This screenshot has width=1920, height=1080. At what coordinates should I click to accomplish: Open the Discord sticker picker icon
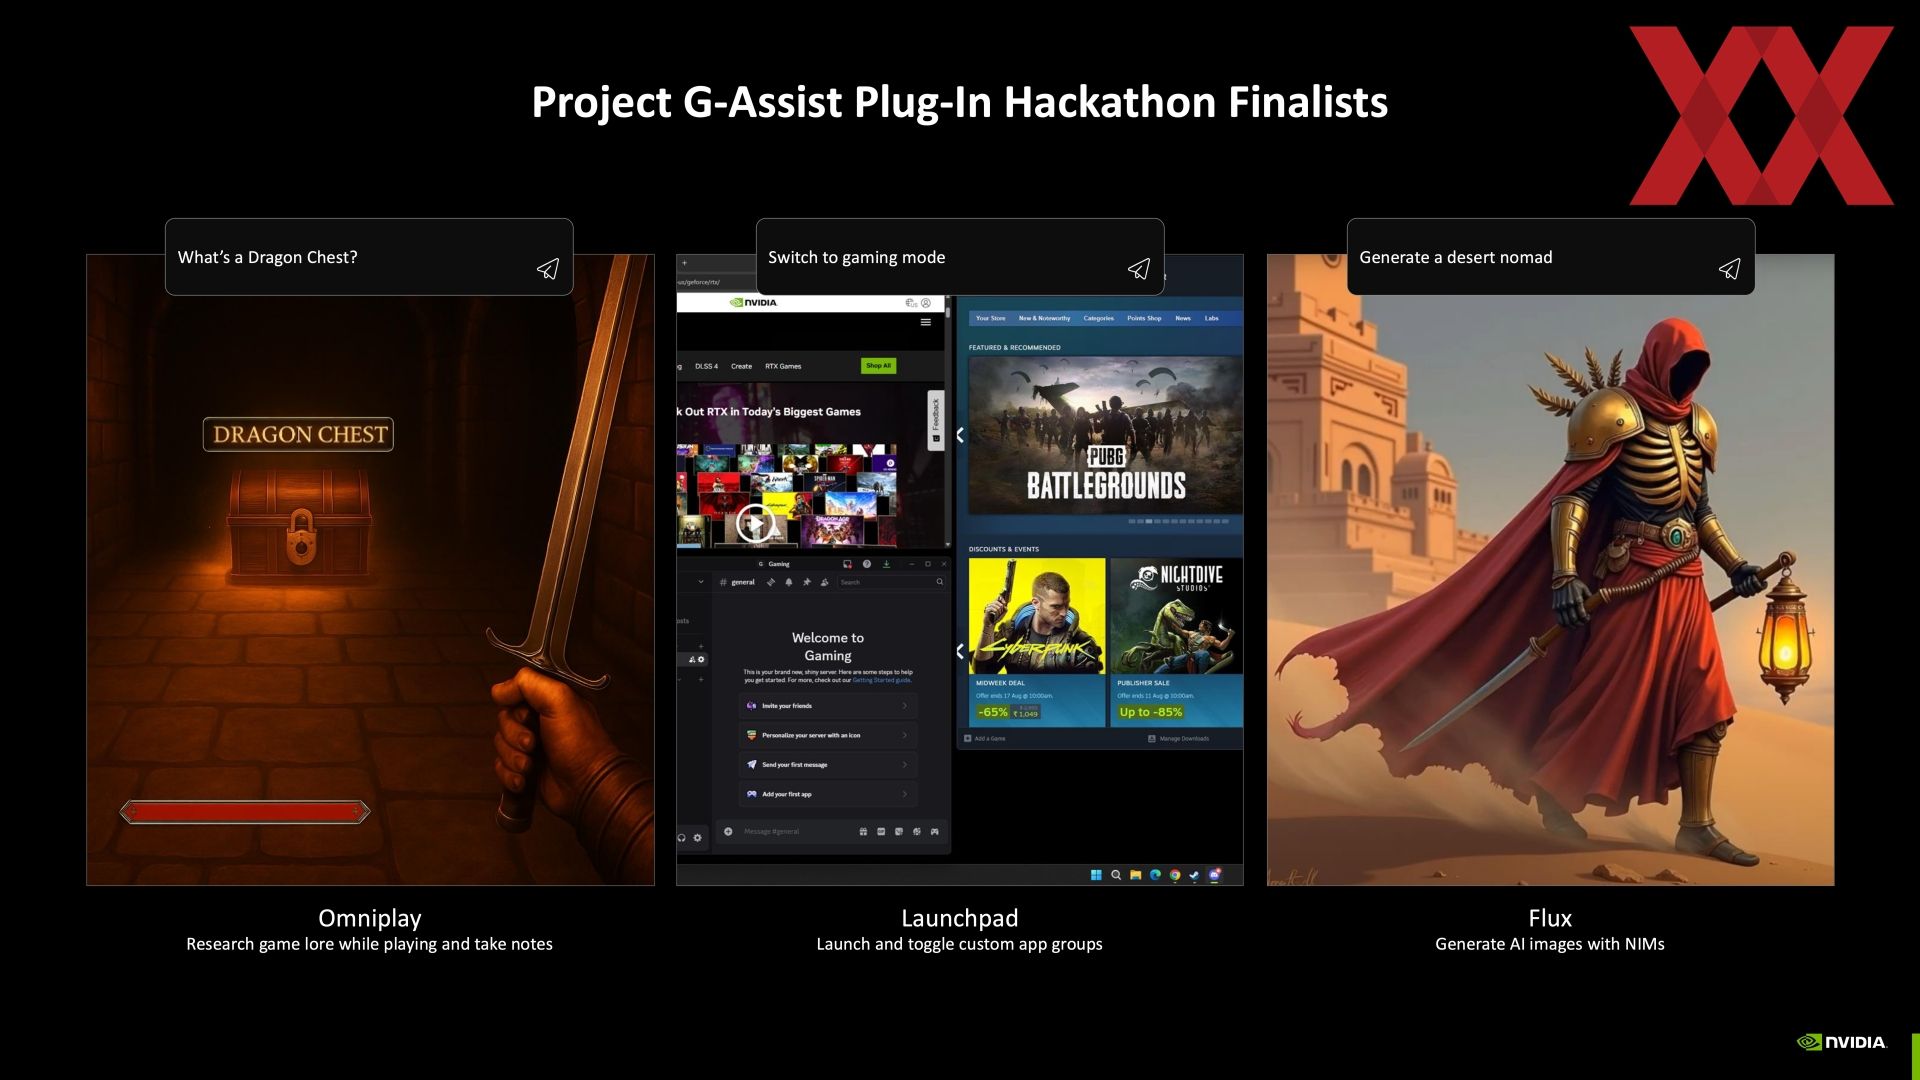(x=899, y=832)
